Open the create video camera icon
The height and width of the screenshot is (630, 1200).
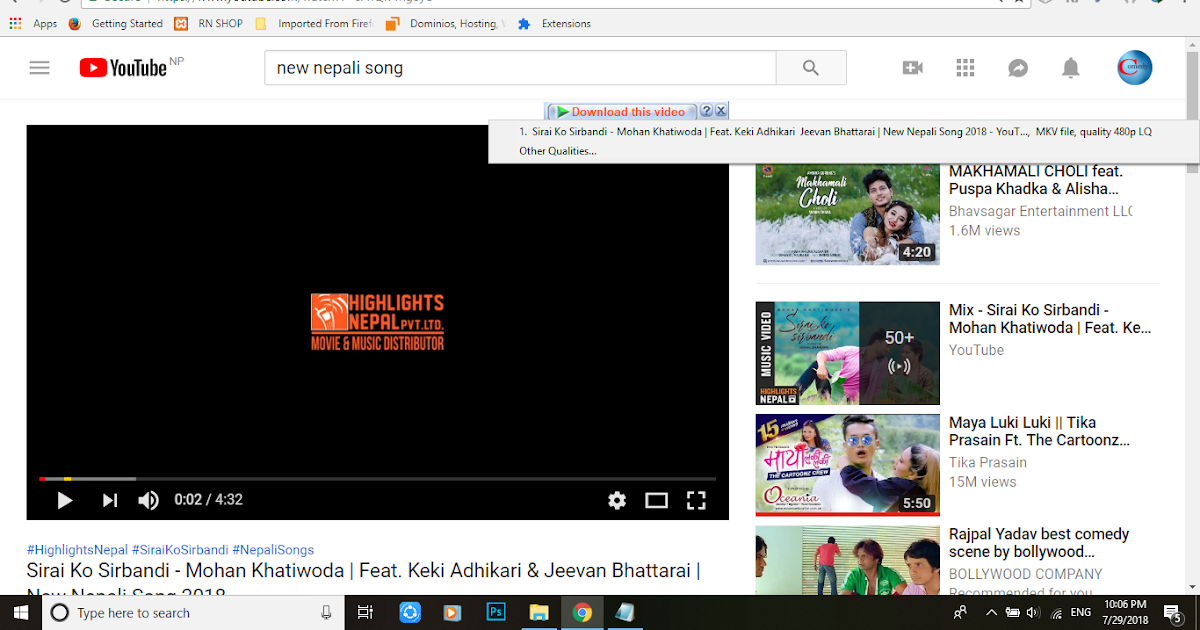[x=912, y=68]
